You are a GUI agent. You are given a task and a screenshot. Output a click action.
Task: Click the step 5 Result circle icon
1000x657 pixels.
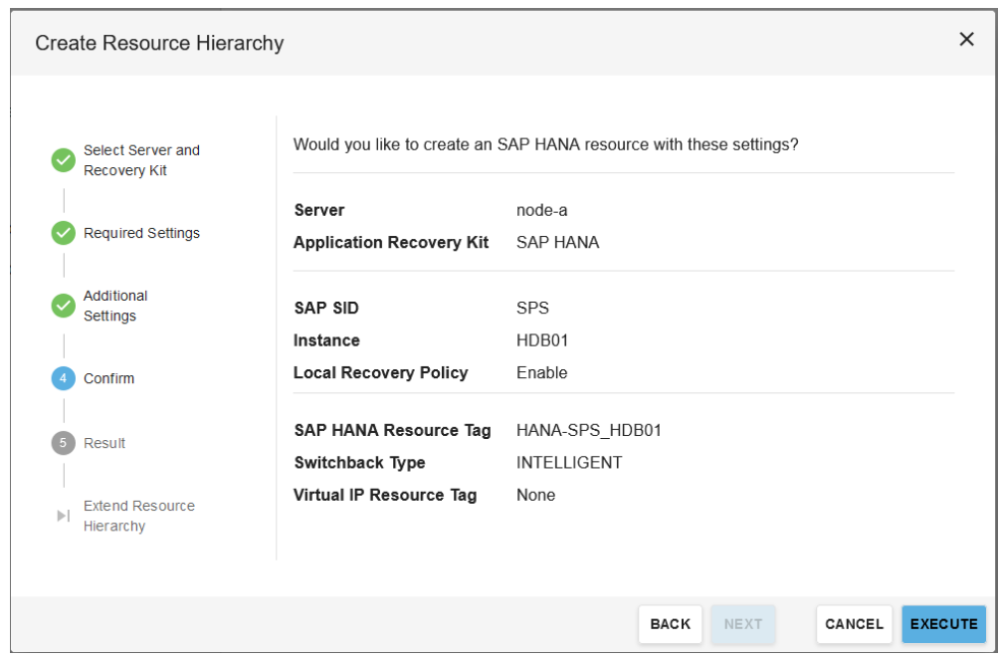tap(63, 443)
